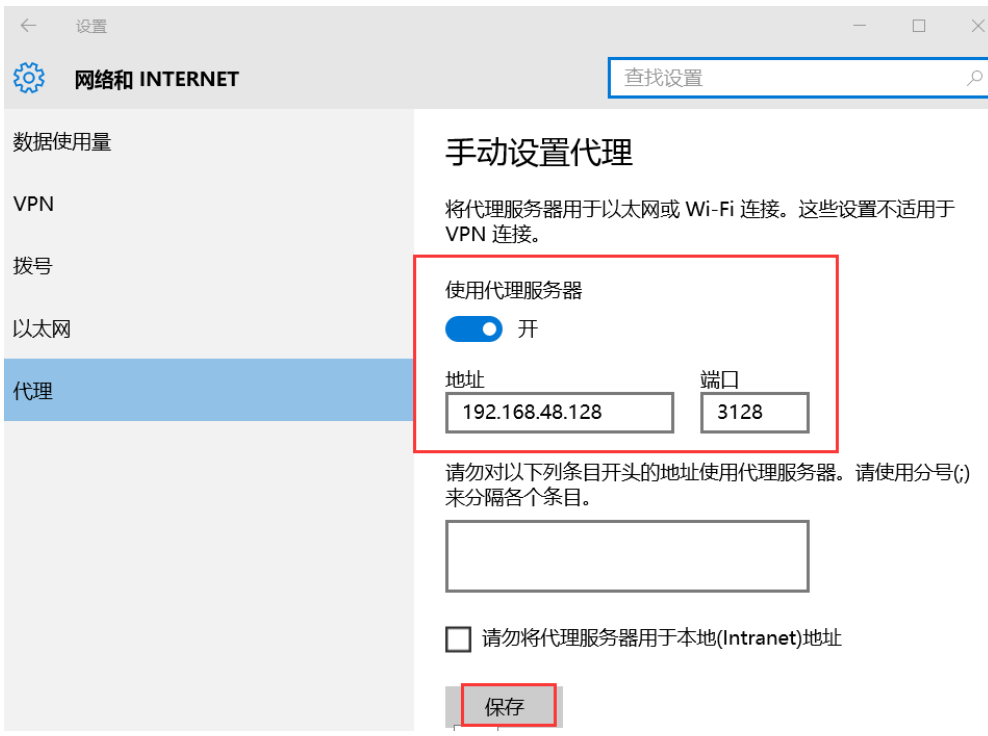Minimize the Settings window
The height and width of the screenshot is (736, 988).
pyautogui.click(x=859, y=25)
